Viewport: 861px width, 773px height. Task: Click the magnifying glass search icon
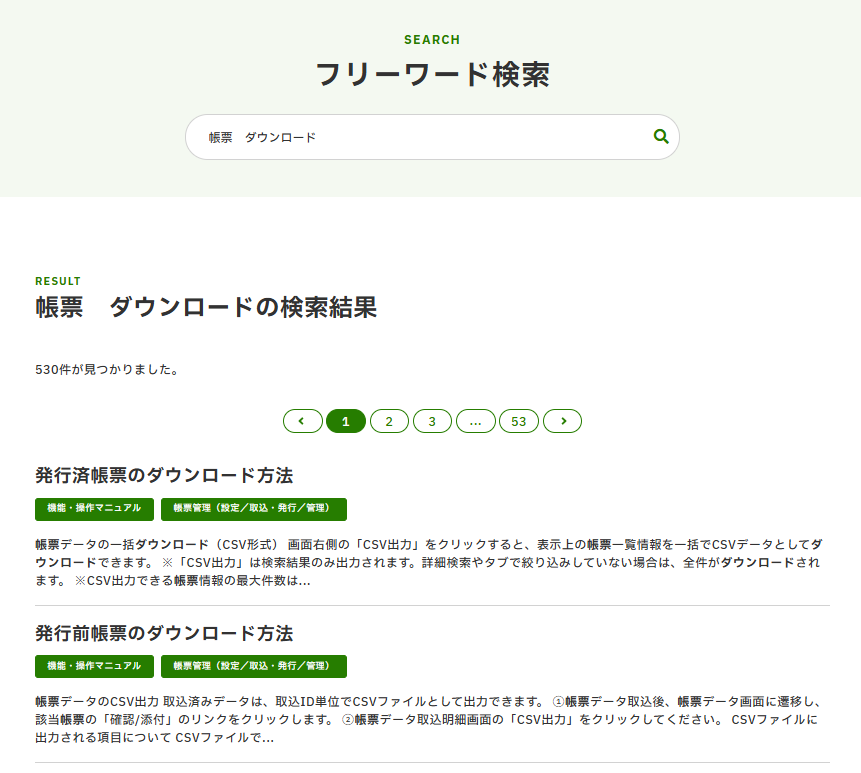660,137
